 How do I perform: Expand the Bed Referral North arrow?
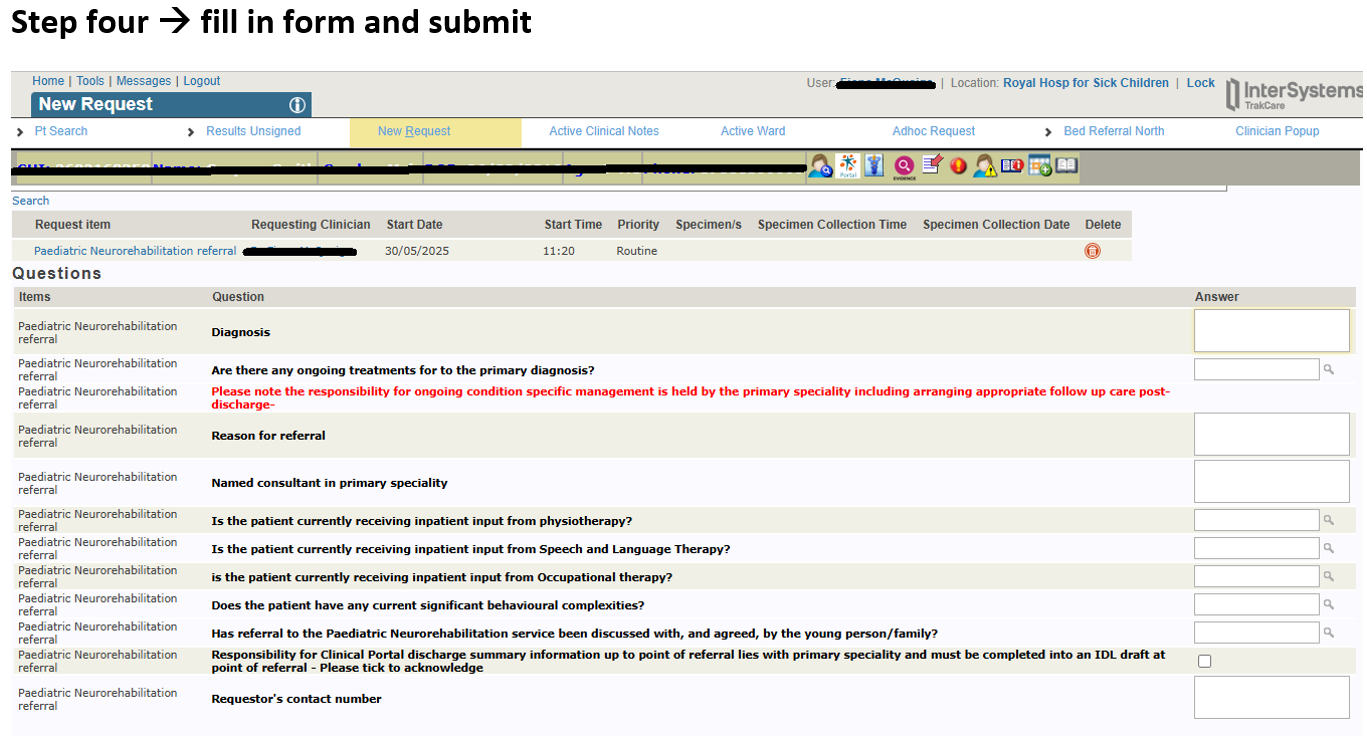[1049, 132]
